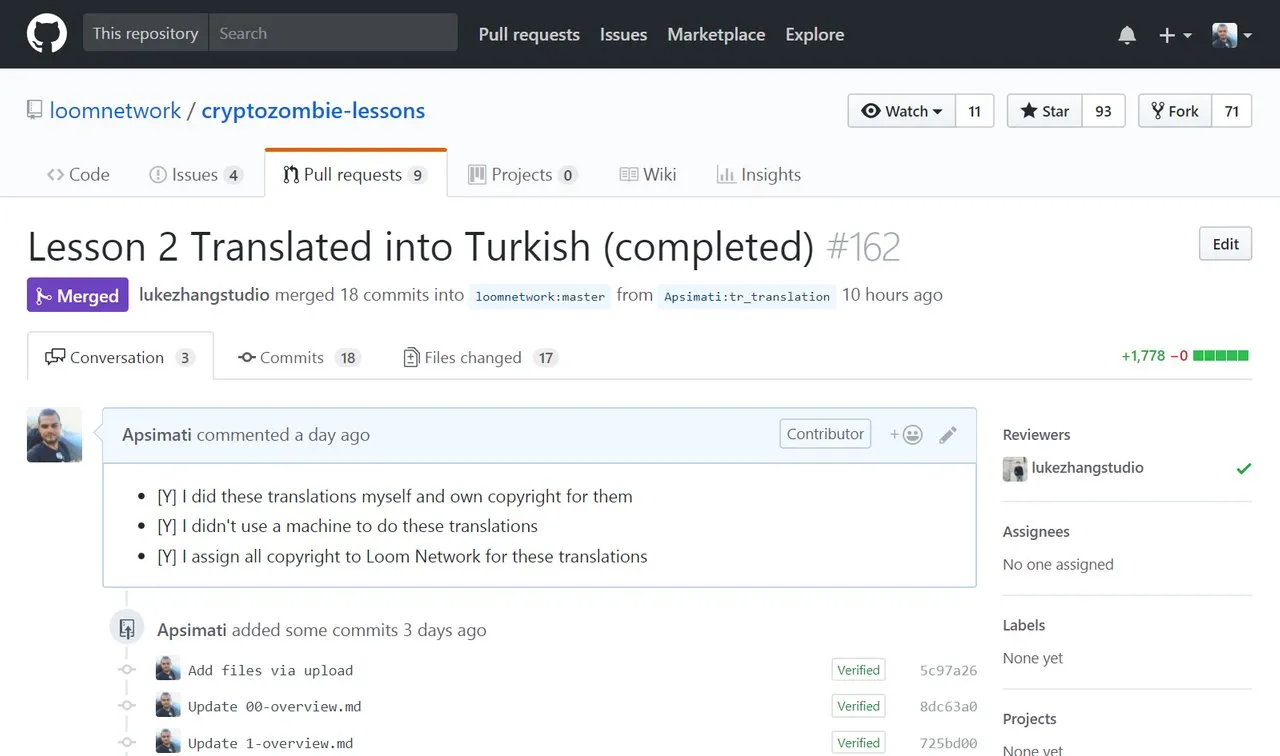Image resolution: width=1280 pixels, height=756 pixels.
Task: View the 11 watchers count
Action: [975, 111]
